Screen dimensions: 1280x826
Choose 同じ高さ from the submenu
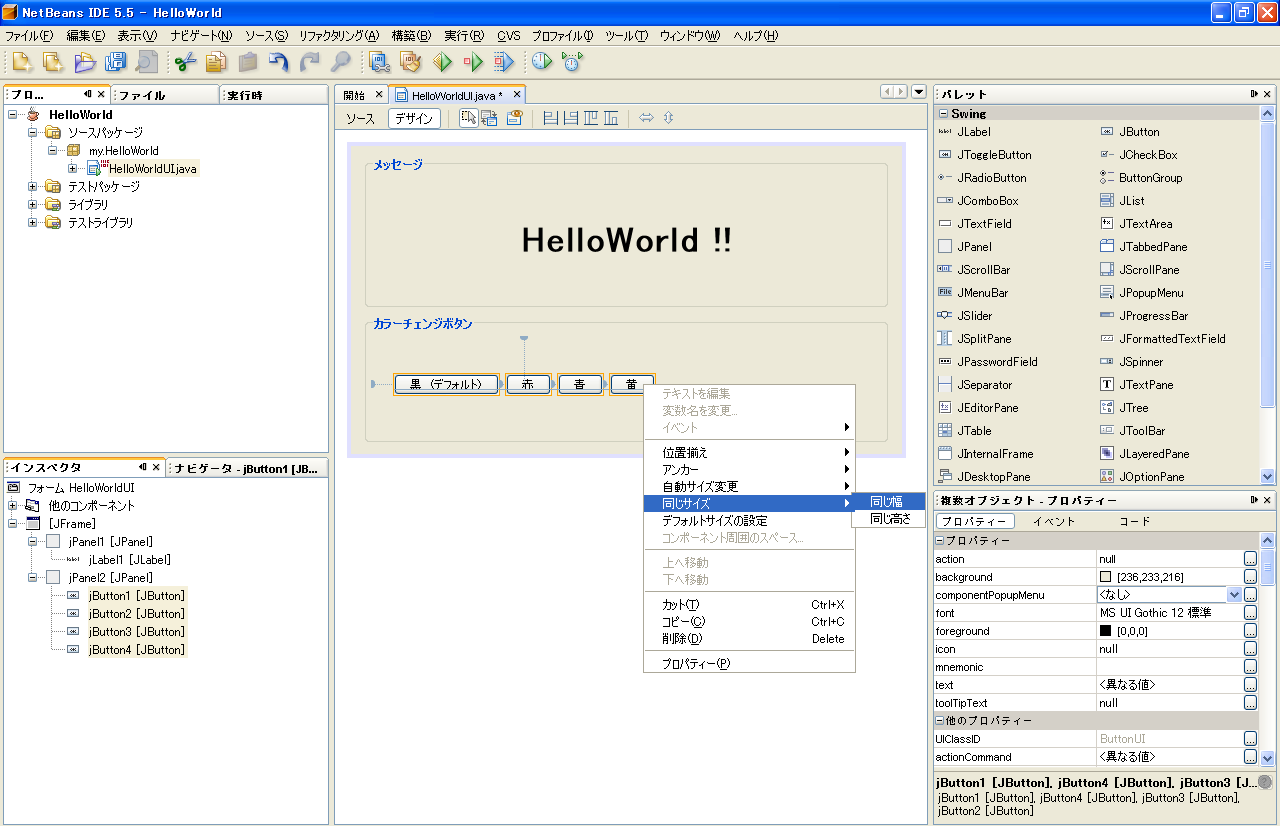[x=888, y=519]
